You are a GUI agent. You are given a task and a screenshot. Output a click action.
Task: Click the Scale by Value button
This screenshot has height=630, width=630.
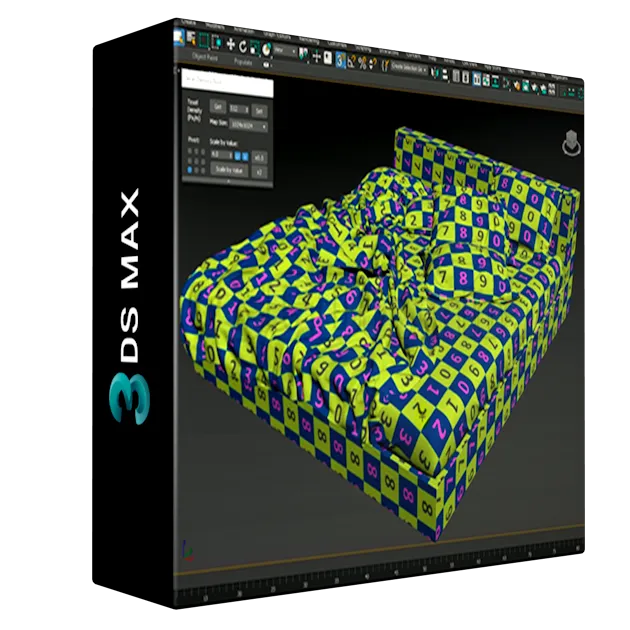(229, 170)
